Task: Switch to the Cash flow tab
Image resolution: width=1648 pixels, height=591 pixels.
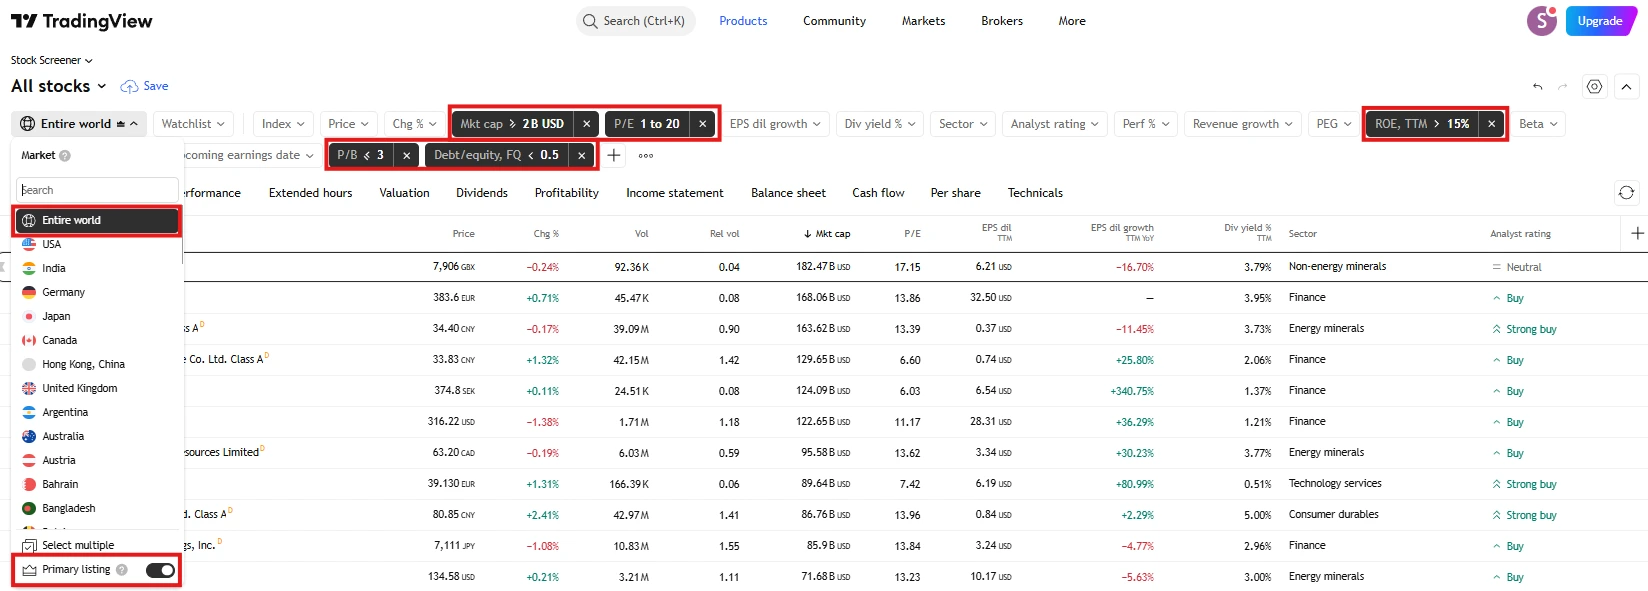Action: point(878,193)
